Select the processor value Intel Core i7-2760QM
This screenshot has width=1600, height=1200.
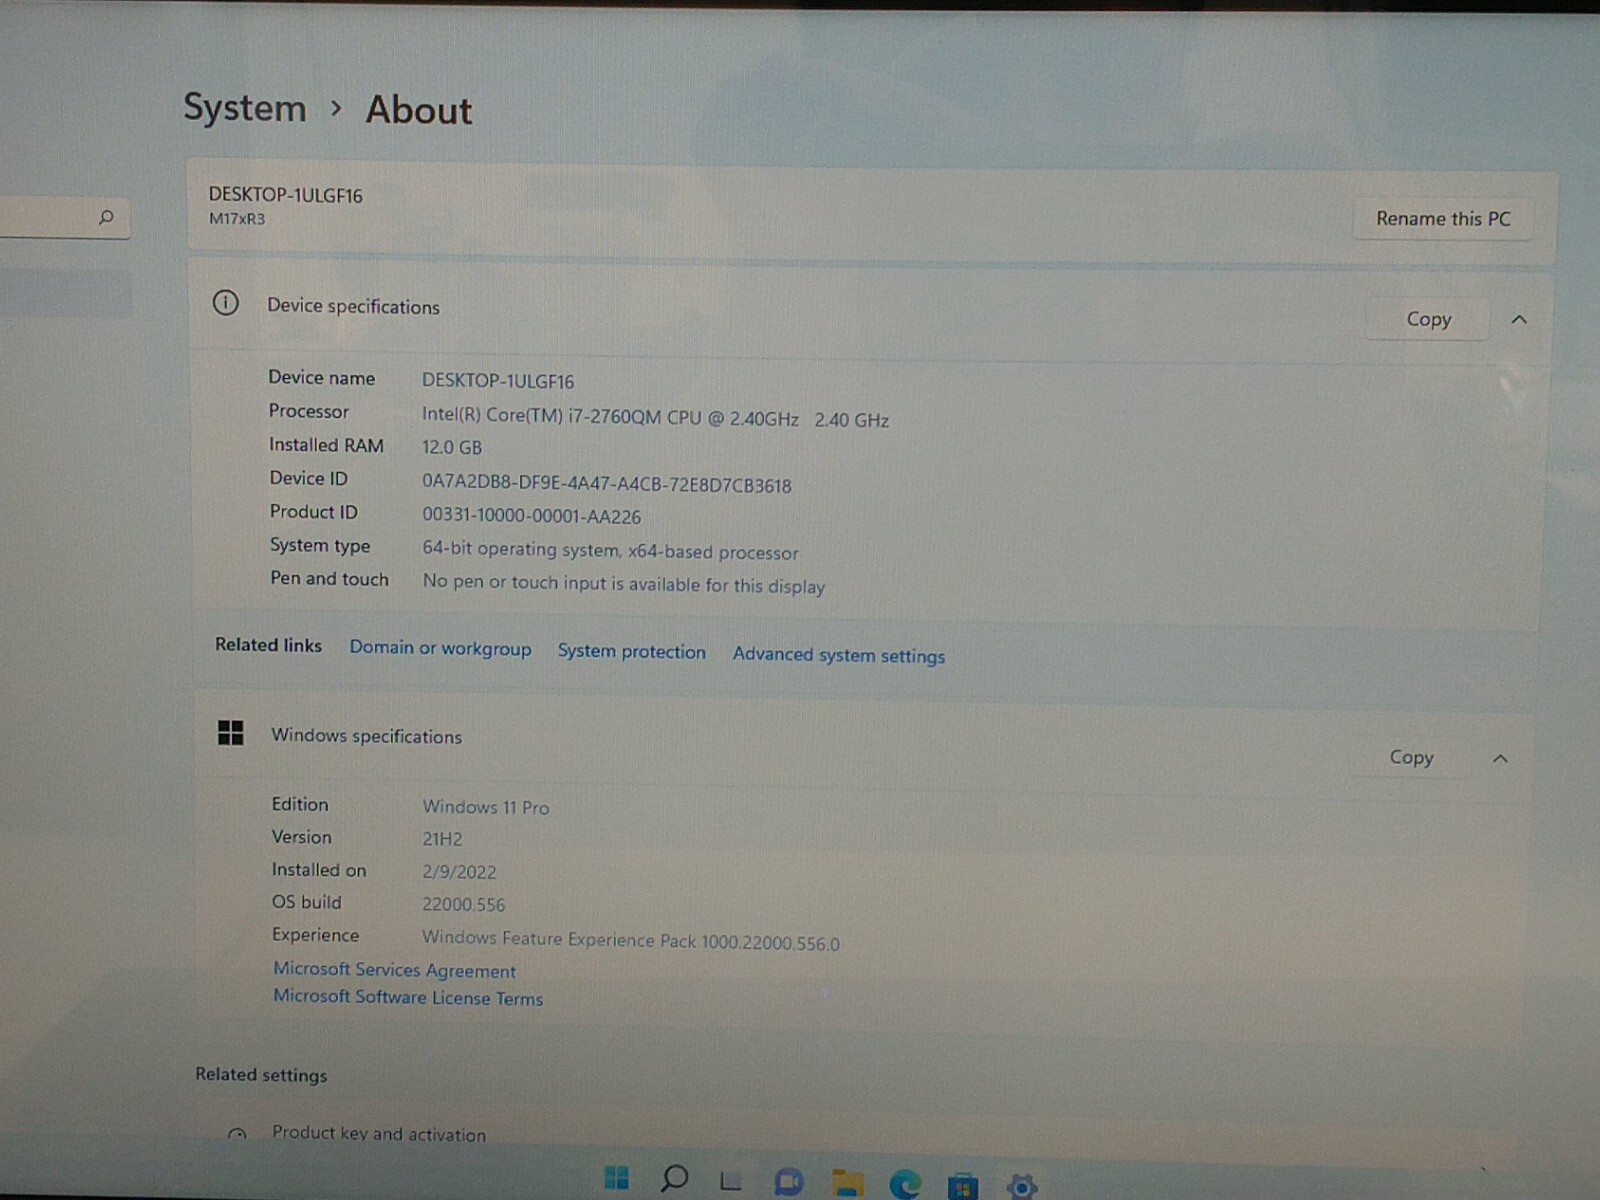(x=655, y=418)
